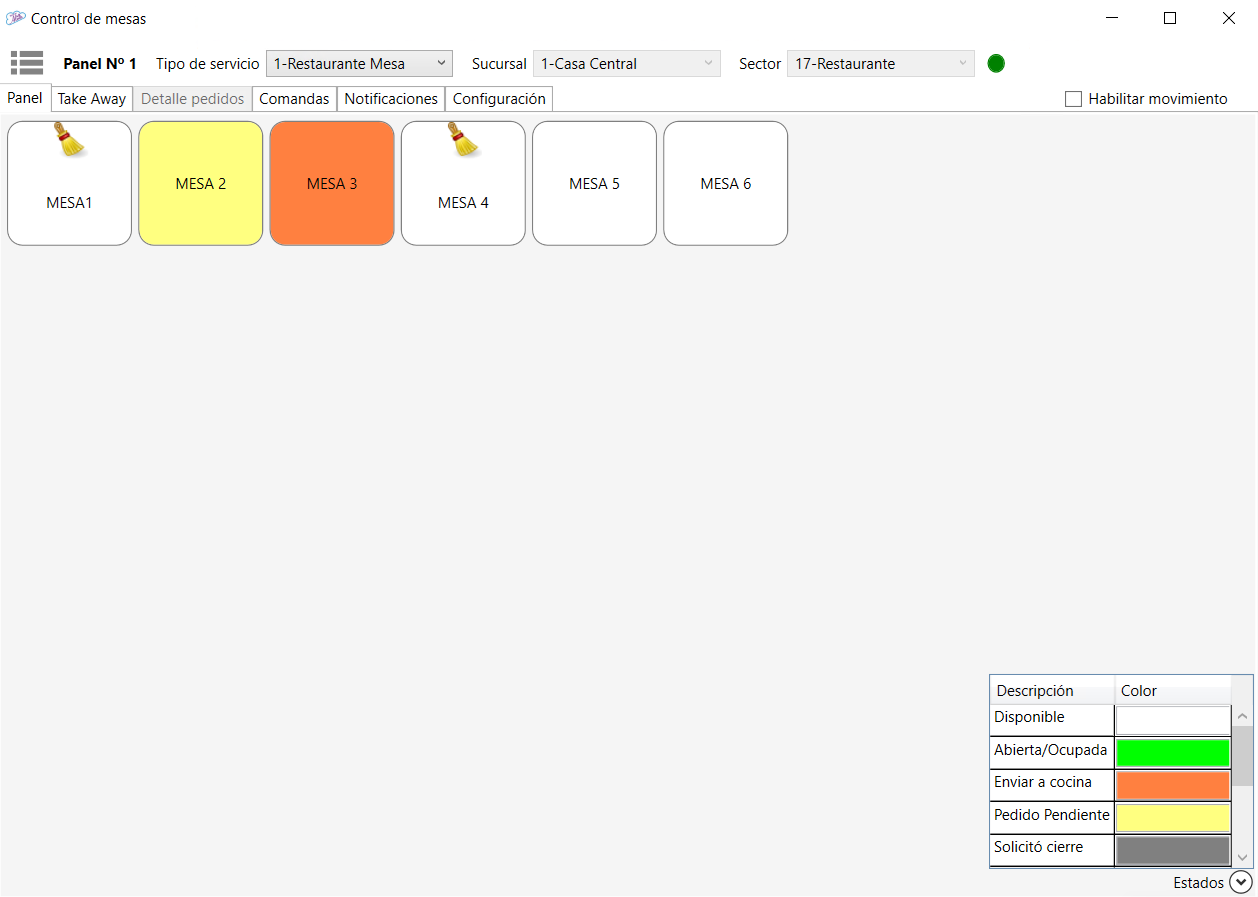Click the broom icon on MESA 4
Viewport: 1258px width, 897px height.
[x=463, y=140]
